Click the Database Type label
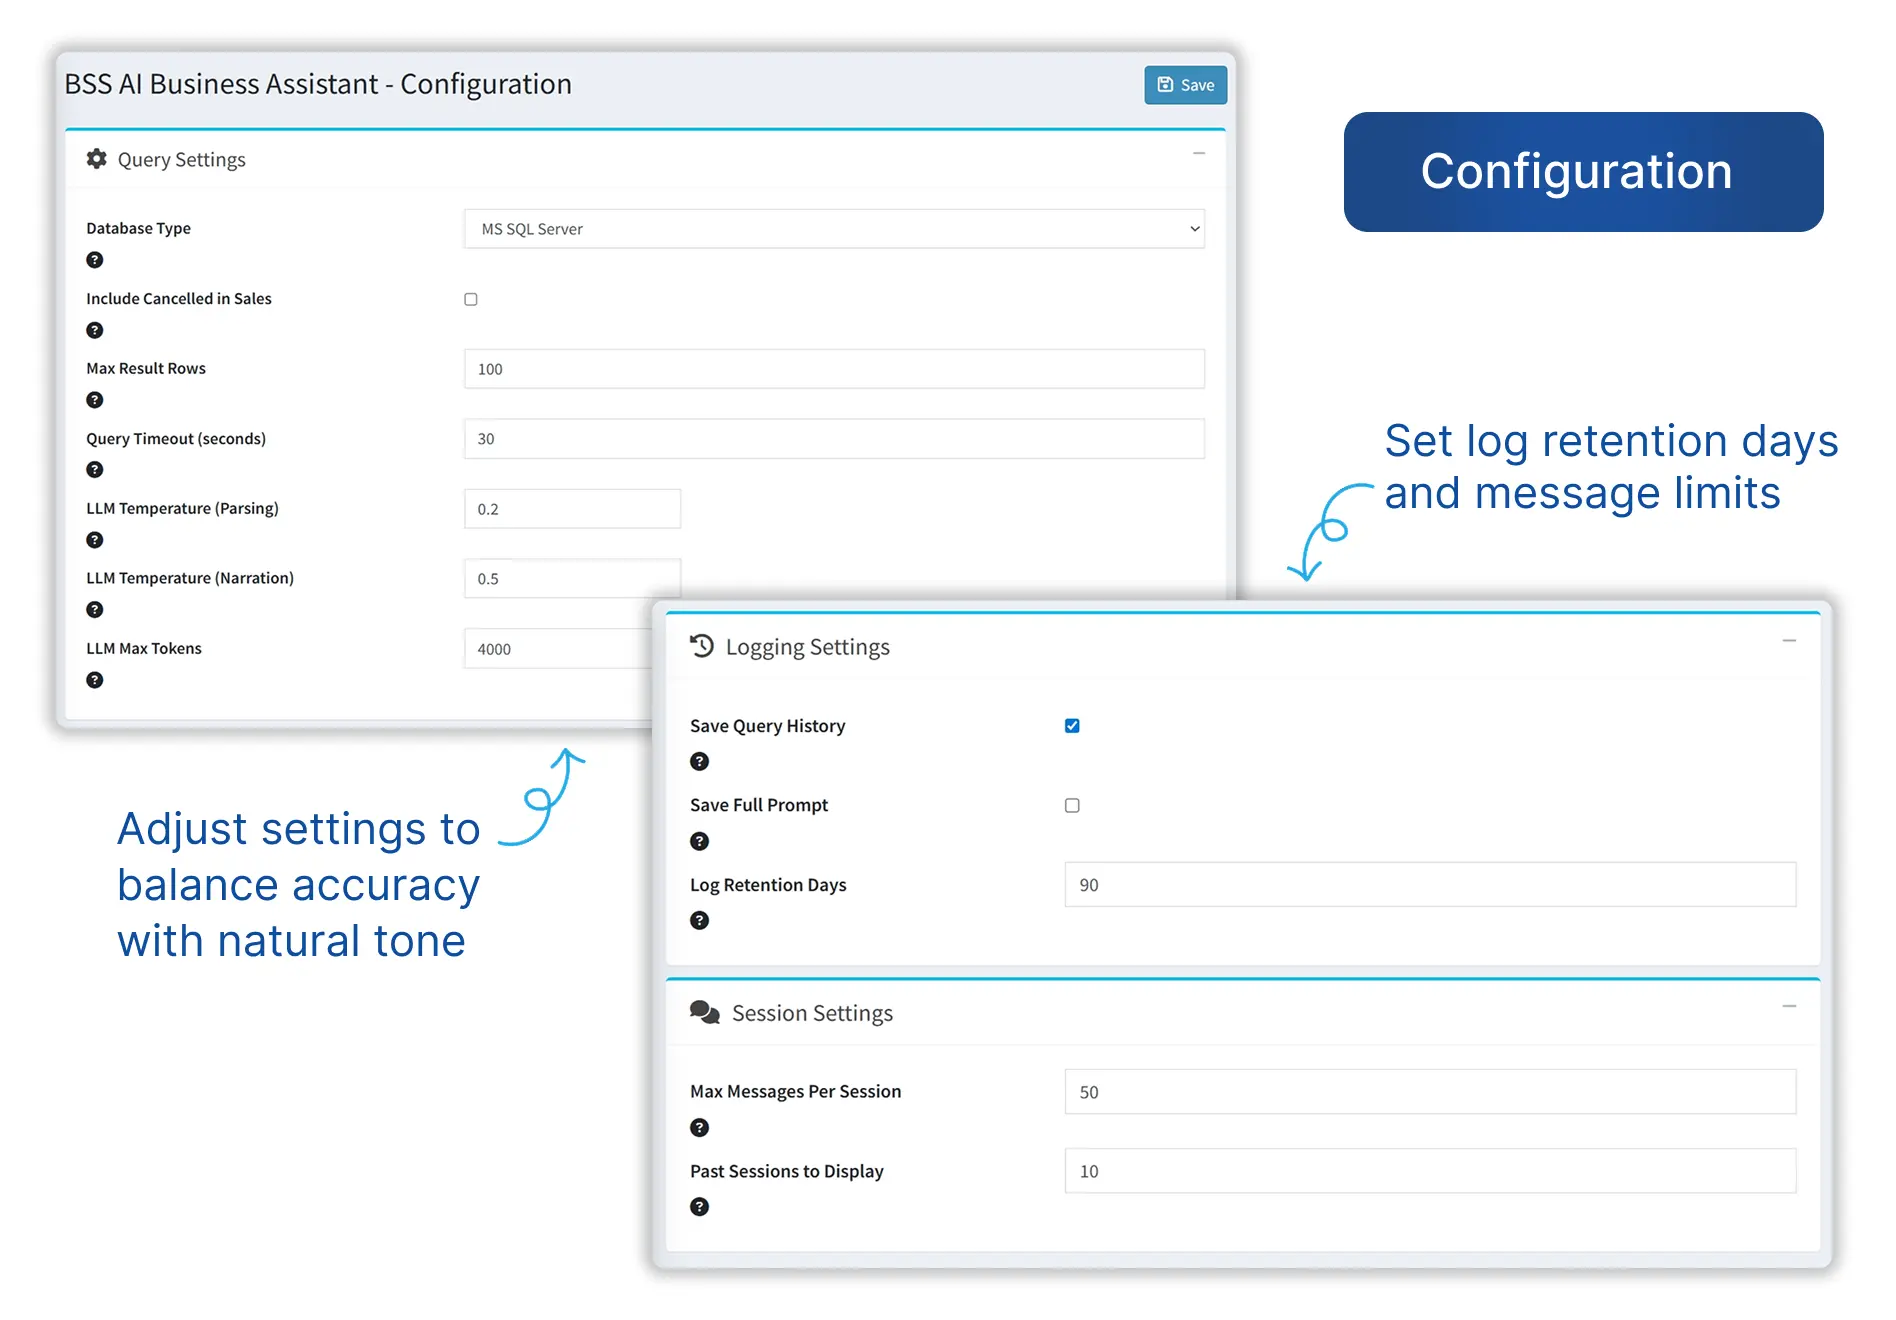This screenshot has width=1896, height=1320. click(x=139, y=228)
